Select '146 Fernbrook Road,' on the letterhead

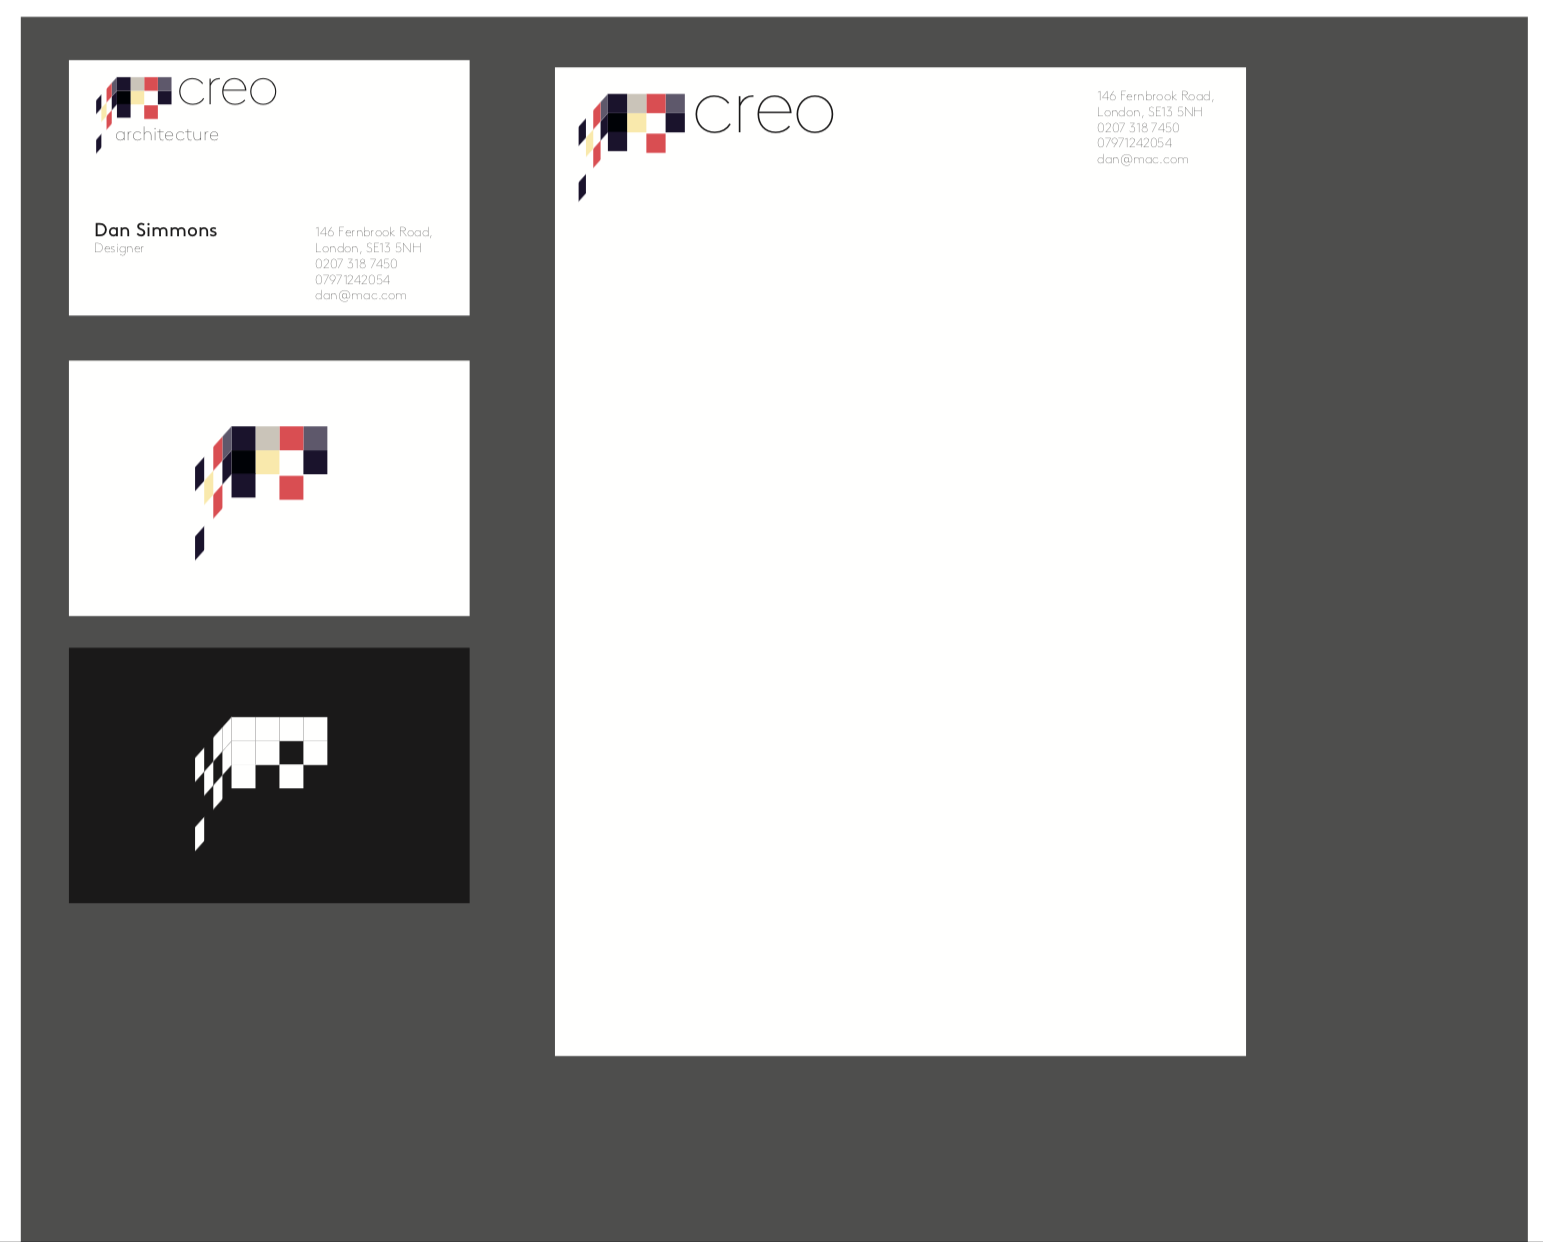(x=1155, y=96)
